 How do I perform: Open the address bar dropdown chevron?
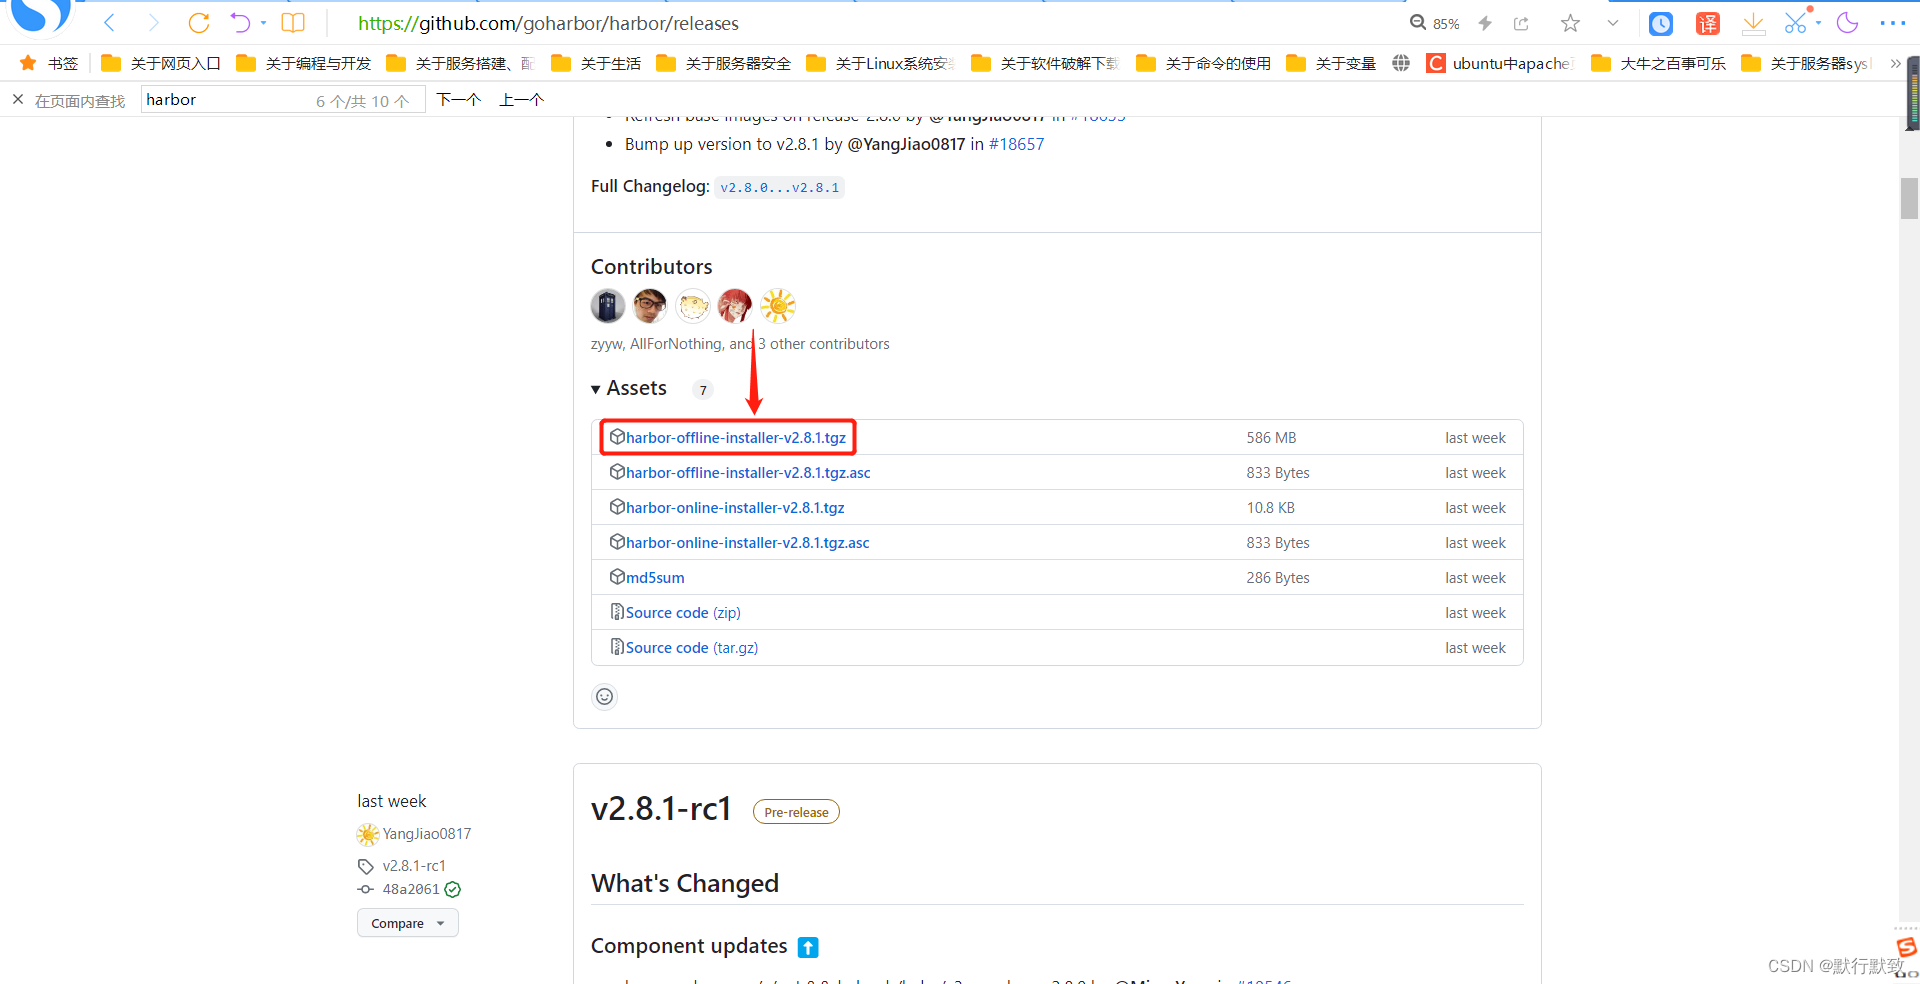click(x=1613, y=23)
